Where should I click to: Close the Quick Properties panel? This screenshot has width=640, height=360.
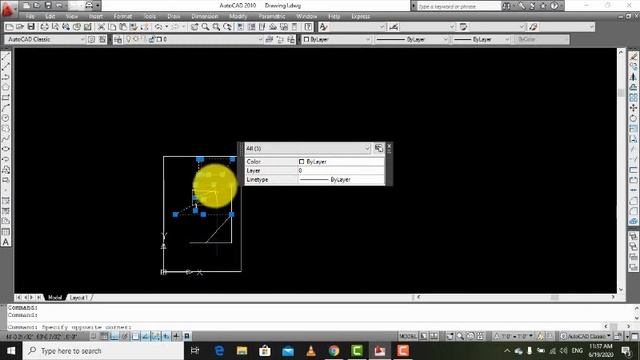pyautogui.click(x=389, y=145)
